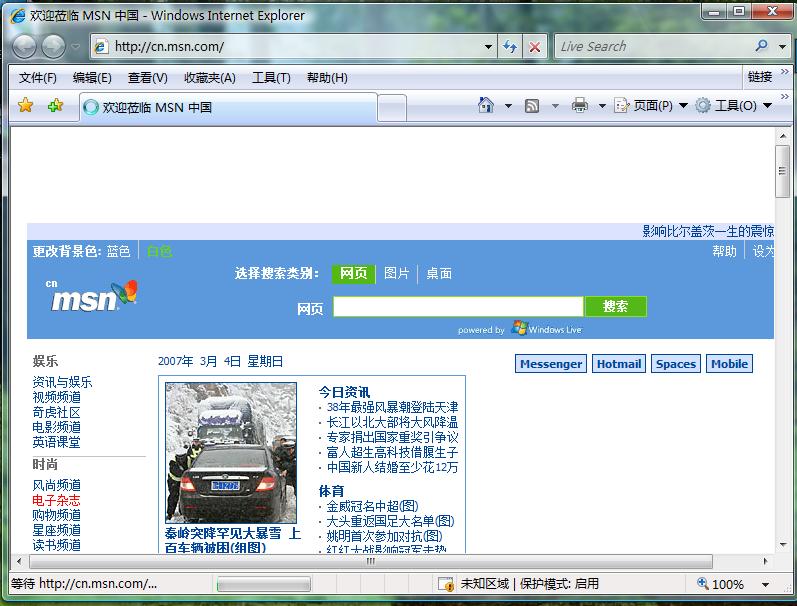
Task: Open the 页面(P) dropdown menu
Action: (651, 106)
